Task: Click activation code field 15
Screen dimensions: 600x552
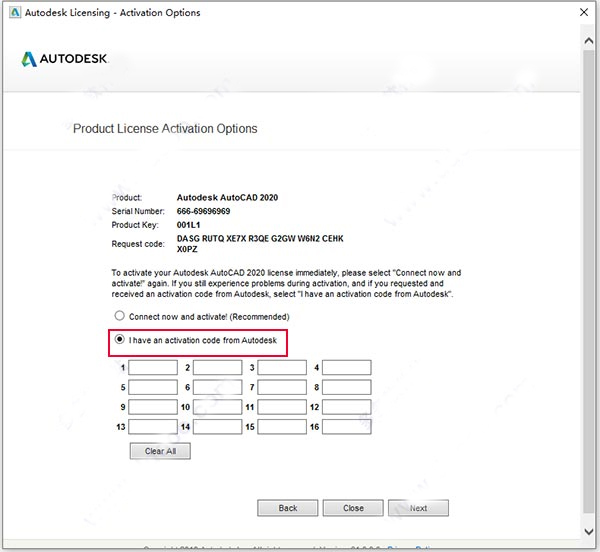Action: tap(282, 427)
